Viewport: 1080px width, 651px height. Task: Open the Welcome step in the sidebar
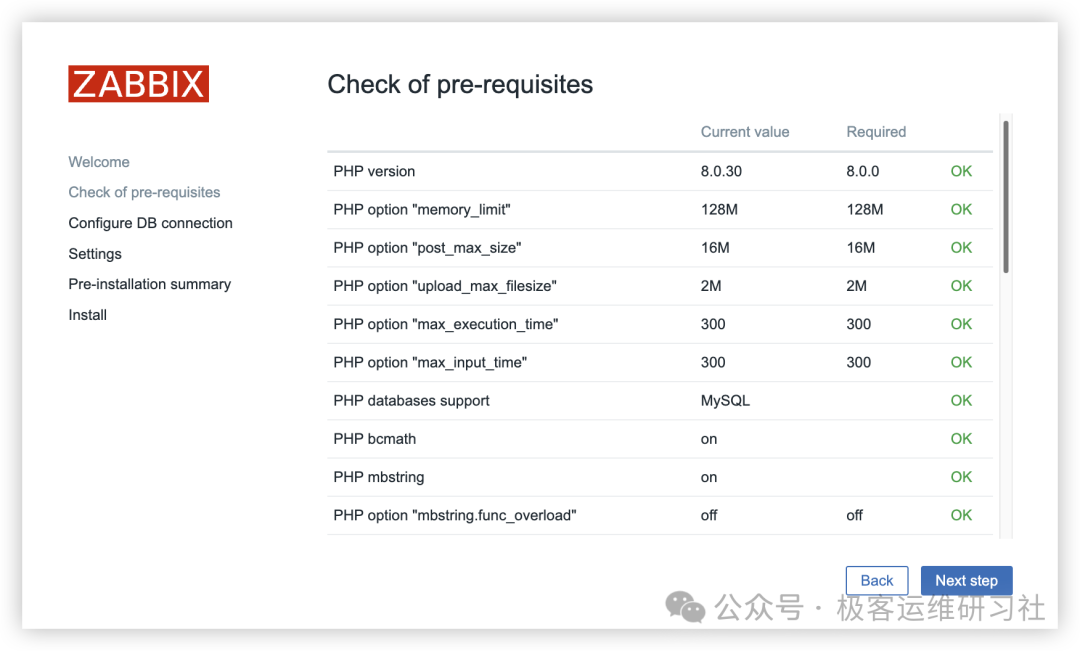pyautogui.click(x=99, y=162)
